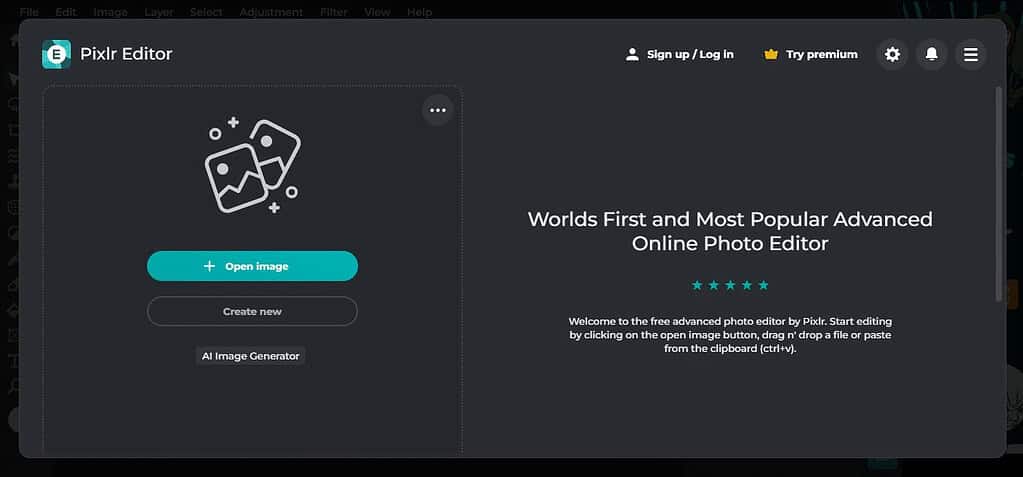Click Try premium link

click(x=822, y=55)
